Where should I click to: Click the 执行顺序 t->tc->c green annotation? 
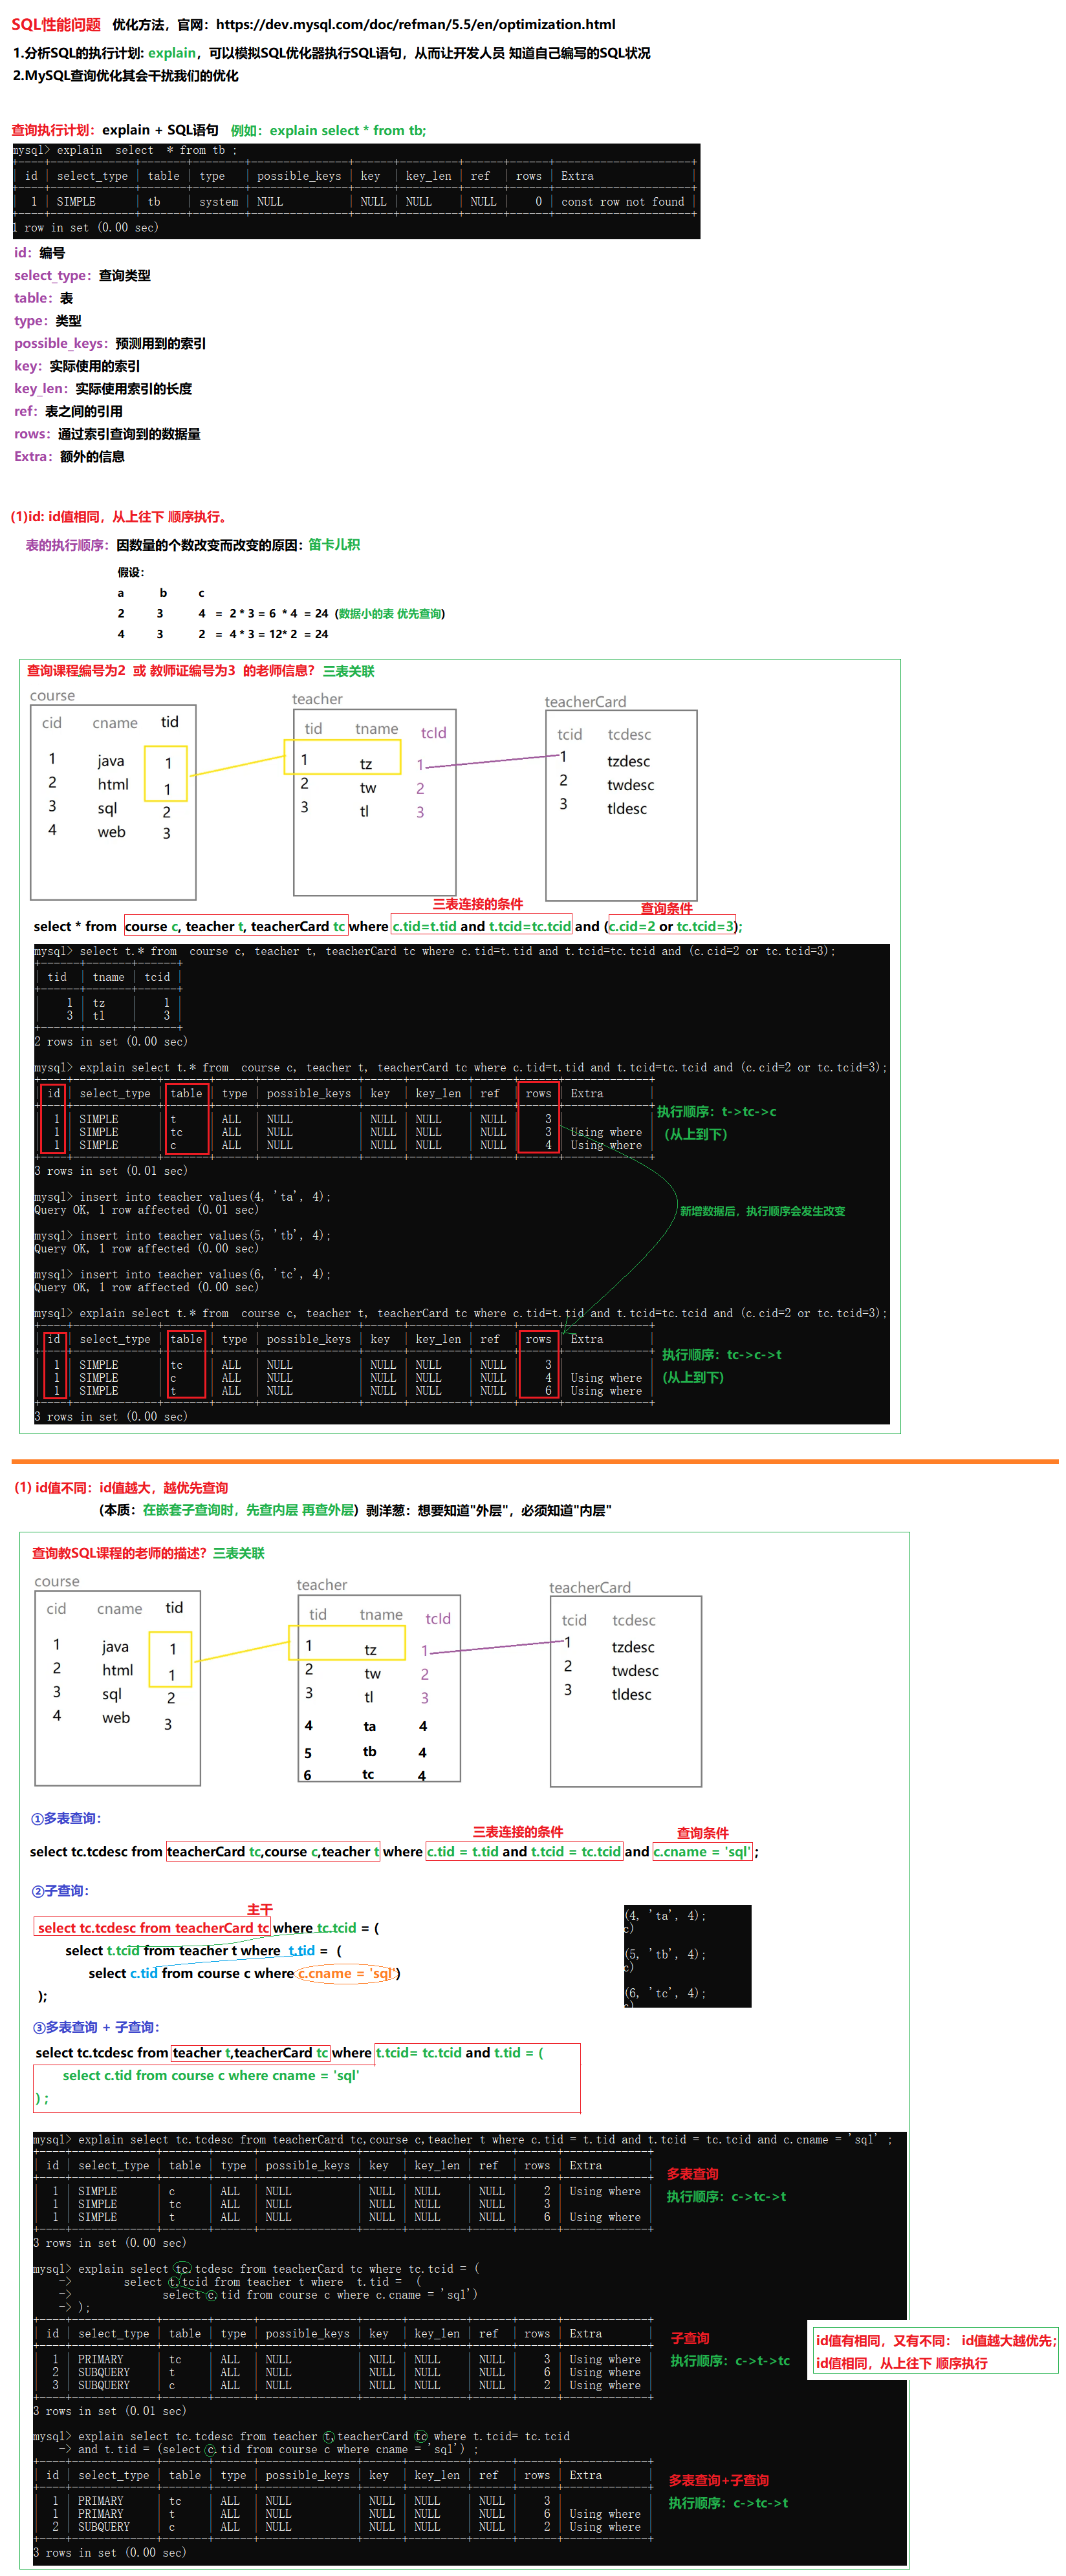716,1111
